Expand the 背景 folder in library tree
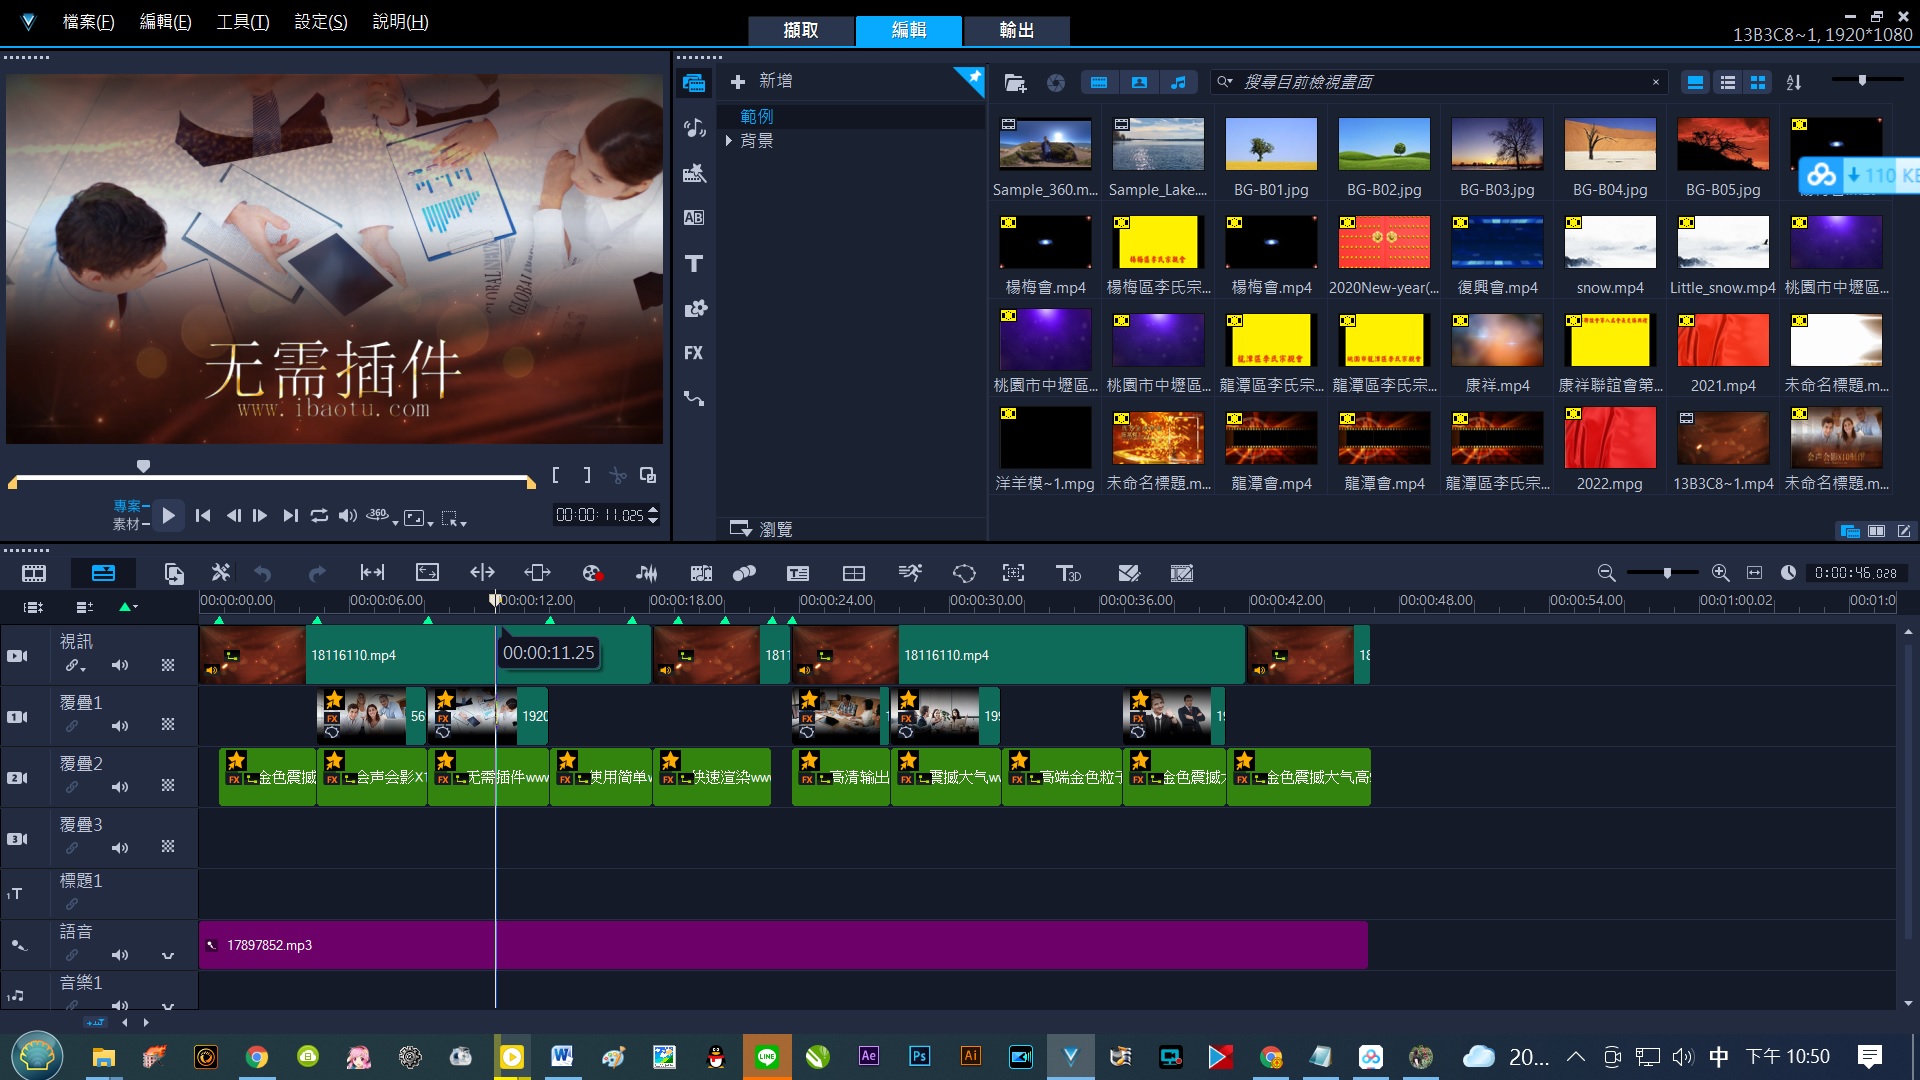This screenshot has width=1920, height=1080. point(729,141)
